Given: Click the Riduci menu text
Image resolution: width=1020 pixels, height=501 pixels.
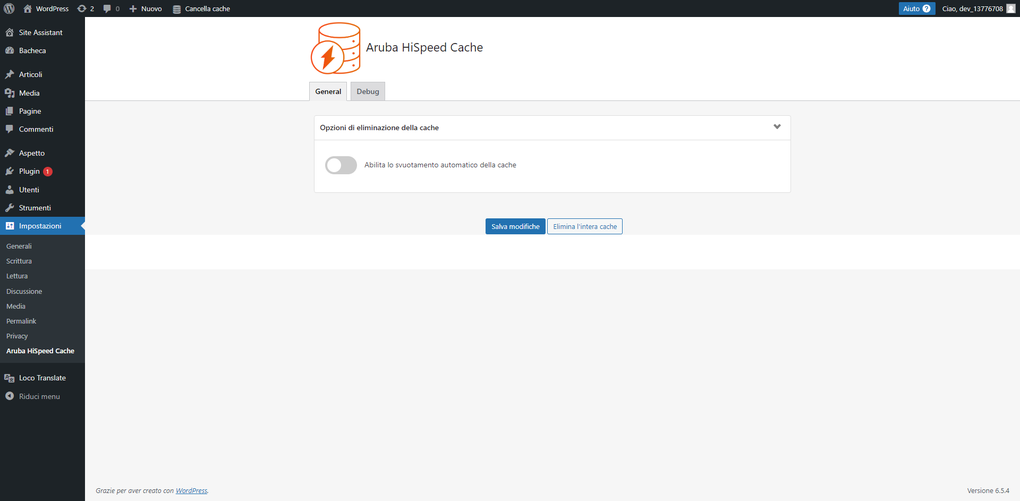Looking at the screenshot, I should (39, 396).
